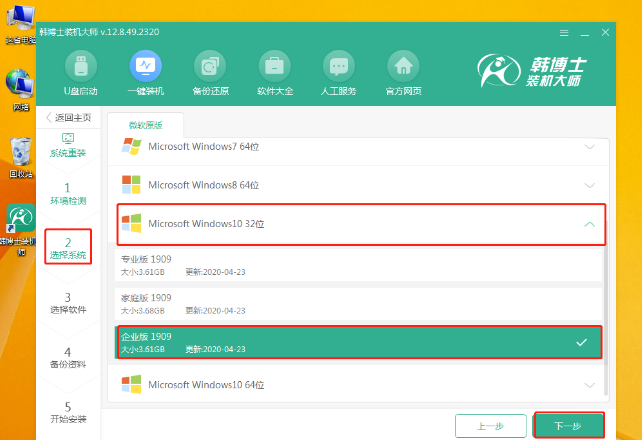Click the Windows7 64位 flag icon
Viewport: 642px width, 440px height.
click(x=131, y=146)
